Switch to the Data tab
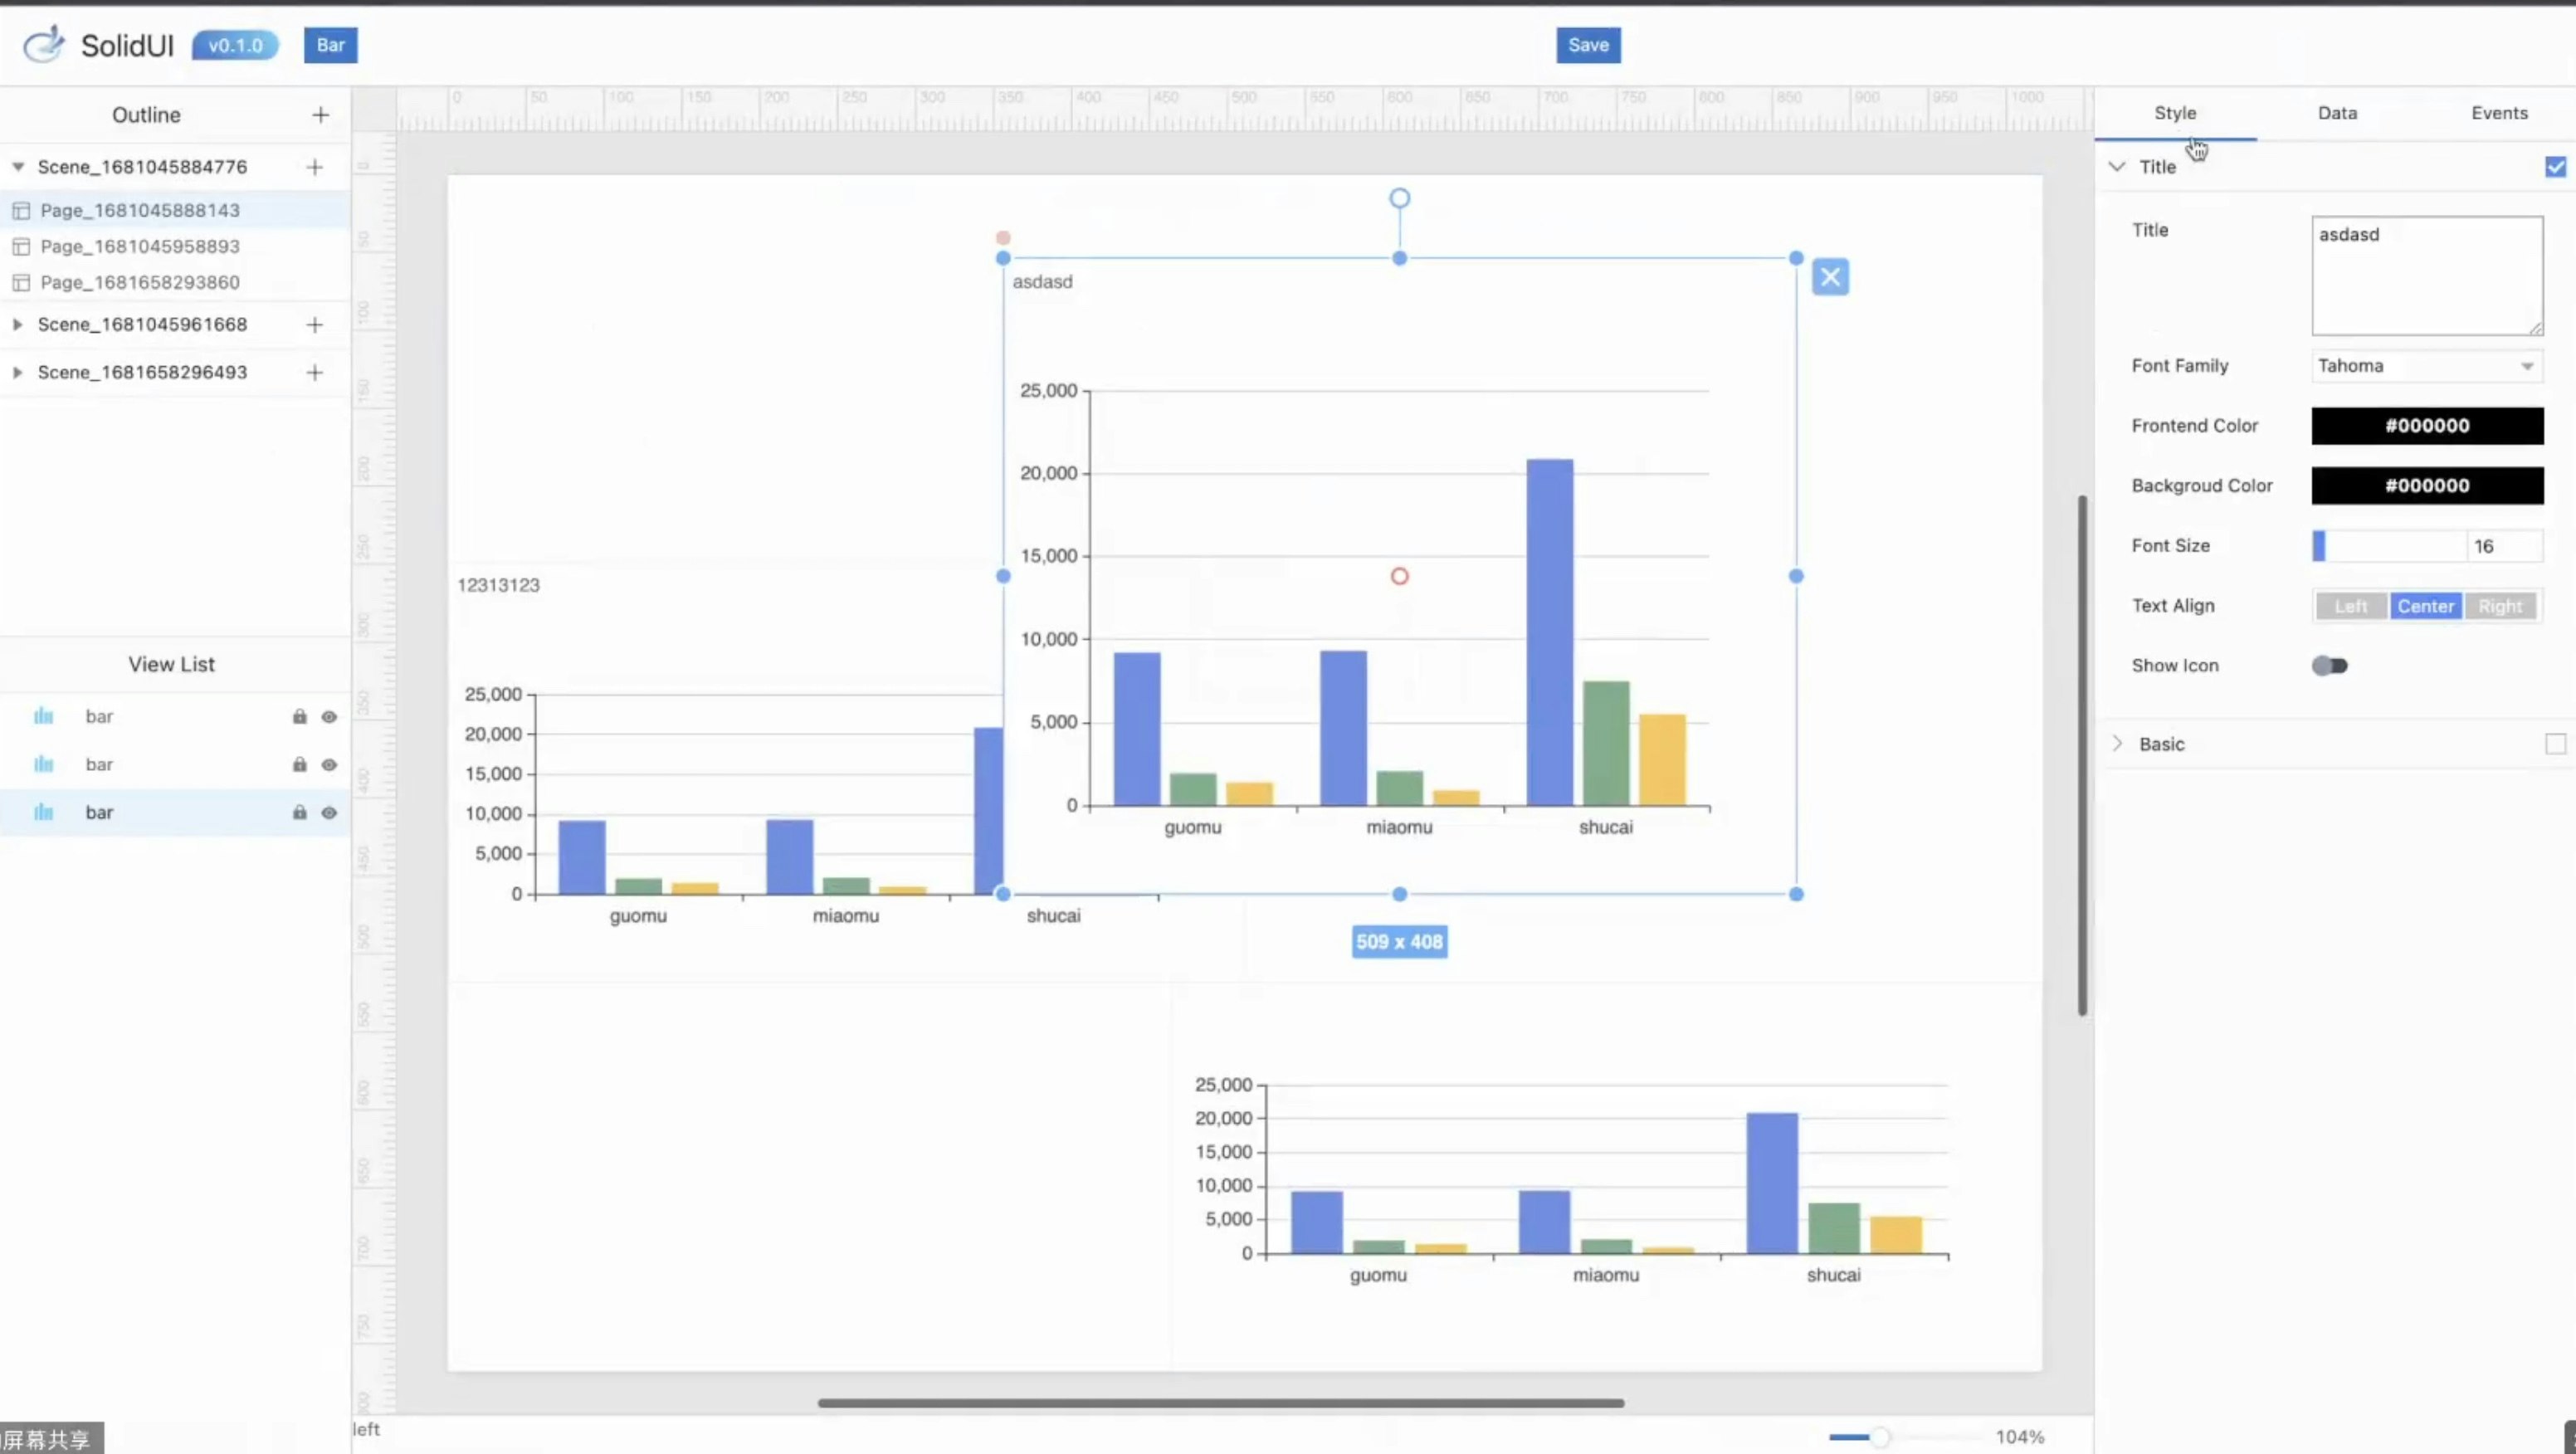This screenshot has height=1454, width=2576. [2337, 113]
